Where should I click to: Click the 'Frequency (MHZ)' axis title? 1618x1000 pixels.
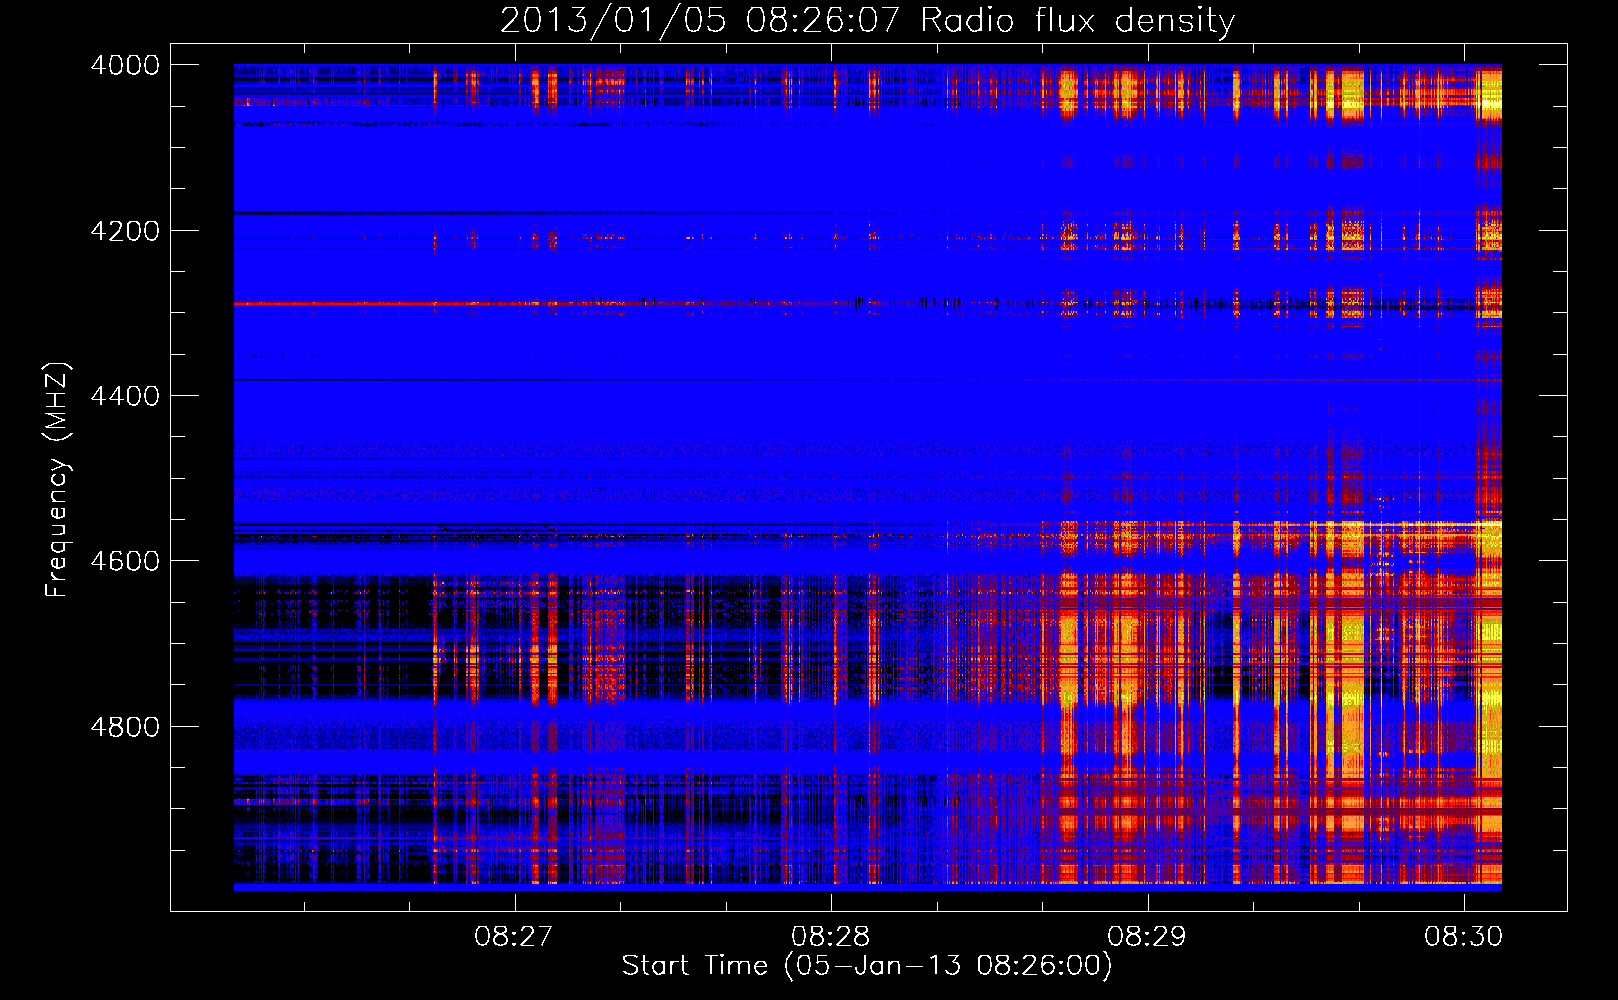tap(57, 480)
